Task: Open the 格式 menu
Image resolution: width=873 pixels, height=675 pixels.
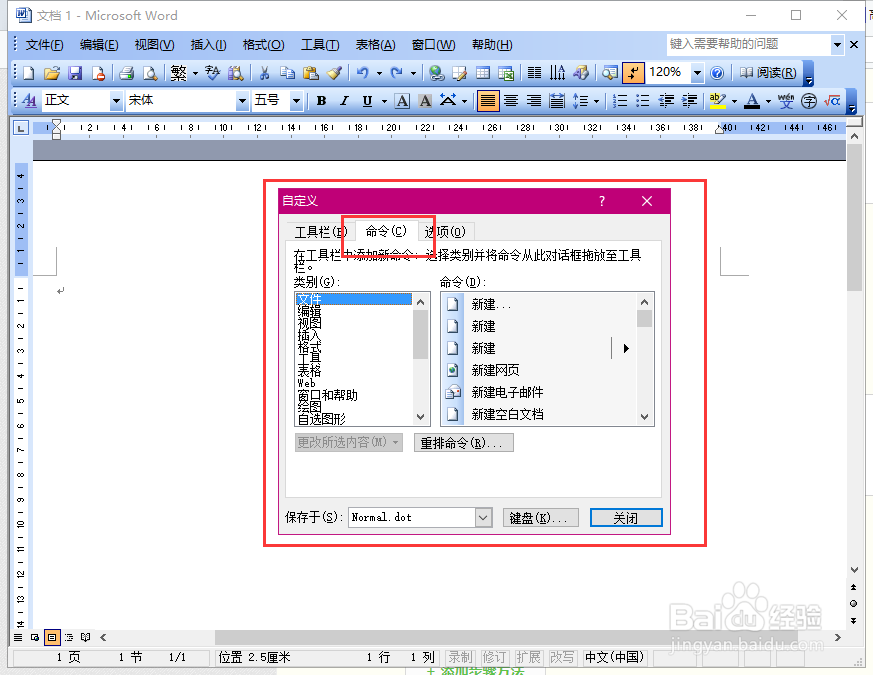Action: tap(263, 44)
